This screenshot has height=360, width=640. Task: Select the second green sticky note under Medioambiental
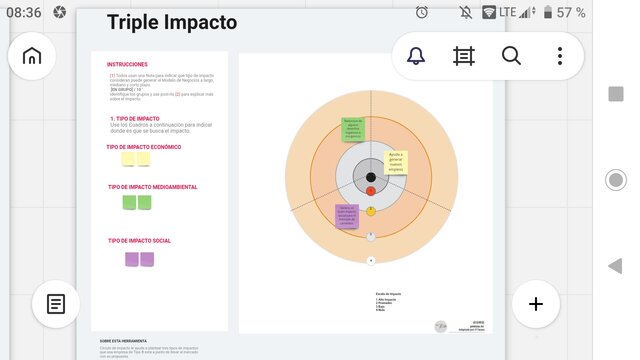coord(144,203)
